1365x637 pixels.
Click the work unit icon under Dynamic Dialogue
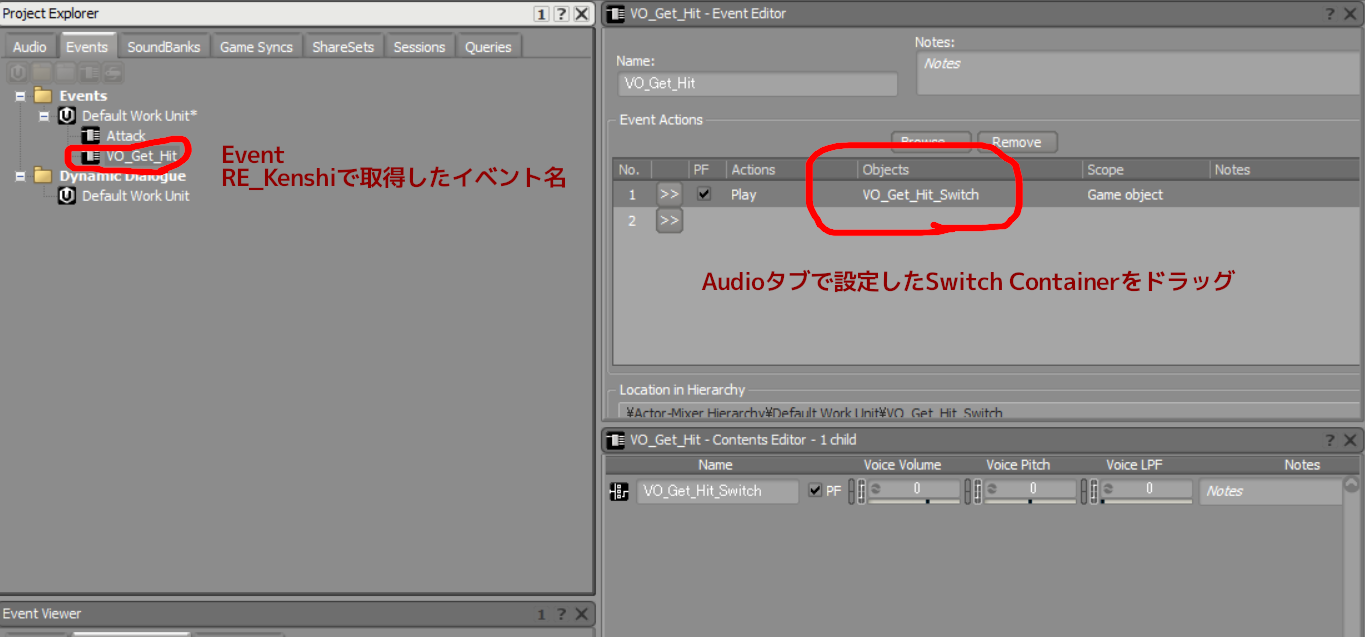67,196
